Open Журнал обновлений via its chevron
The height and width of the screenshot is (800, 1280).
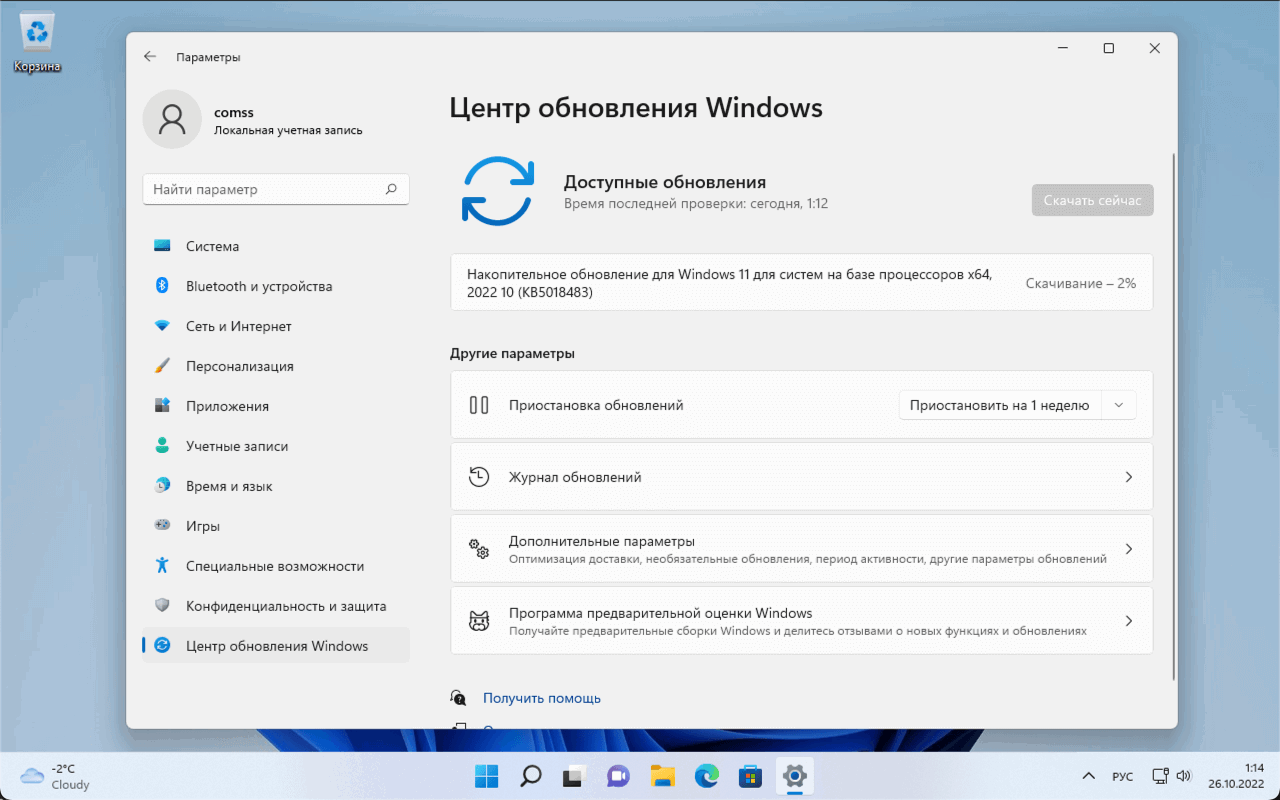tap(1128, 477)
